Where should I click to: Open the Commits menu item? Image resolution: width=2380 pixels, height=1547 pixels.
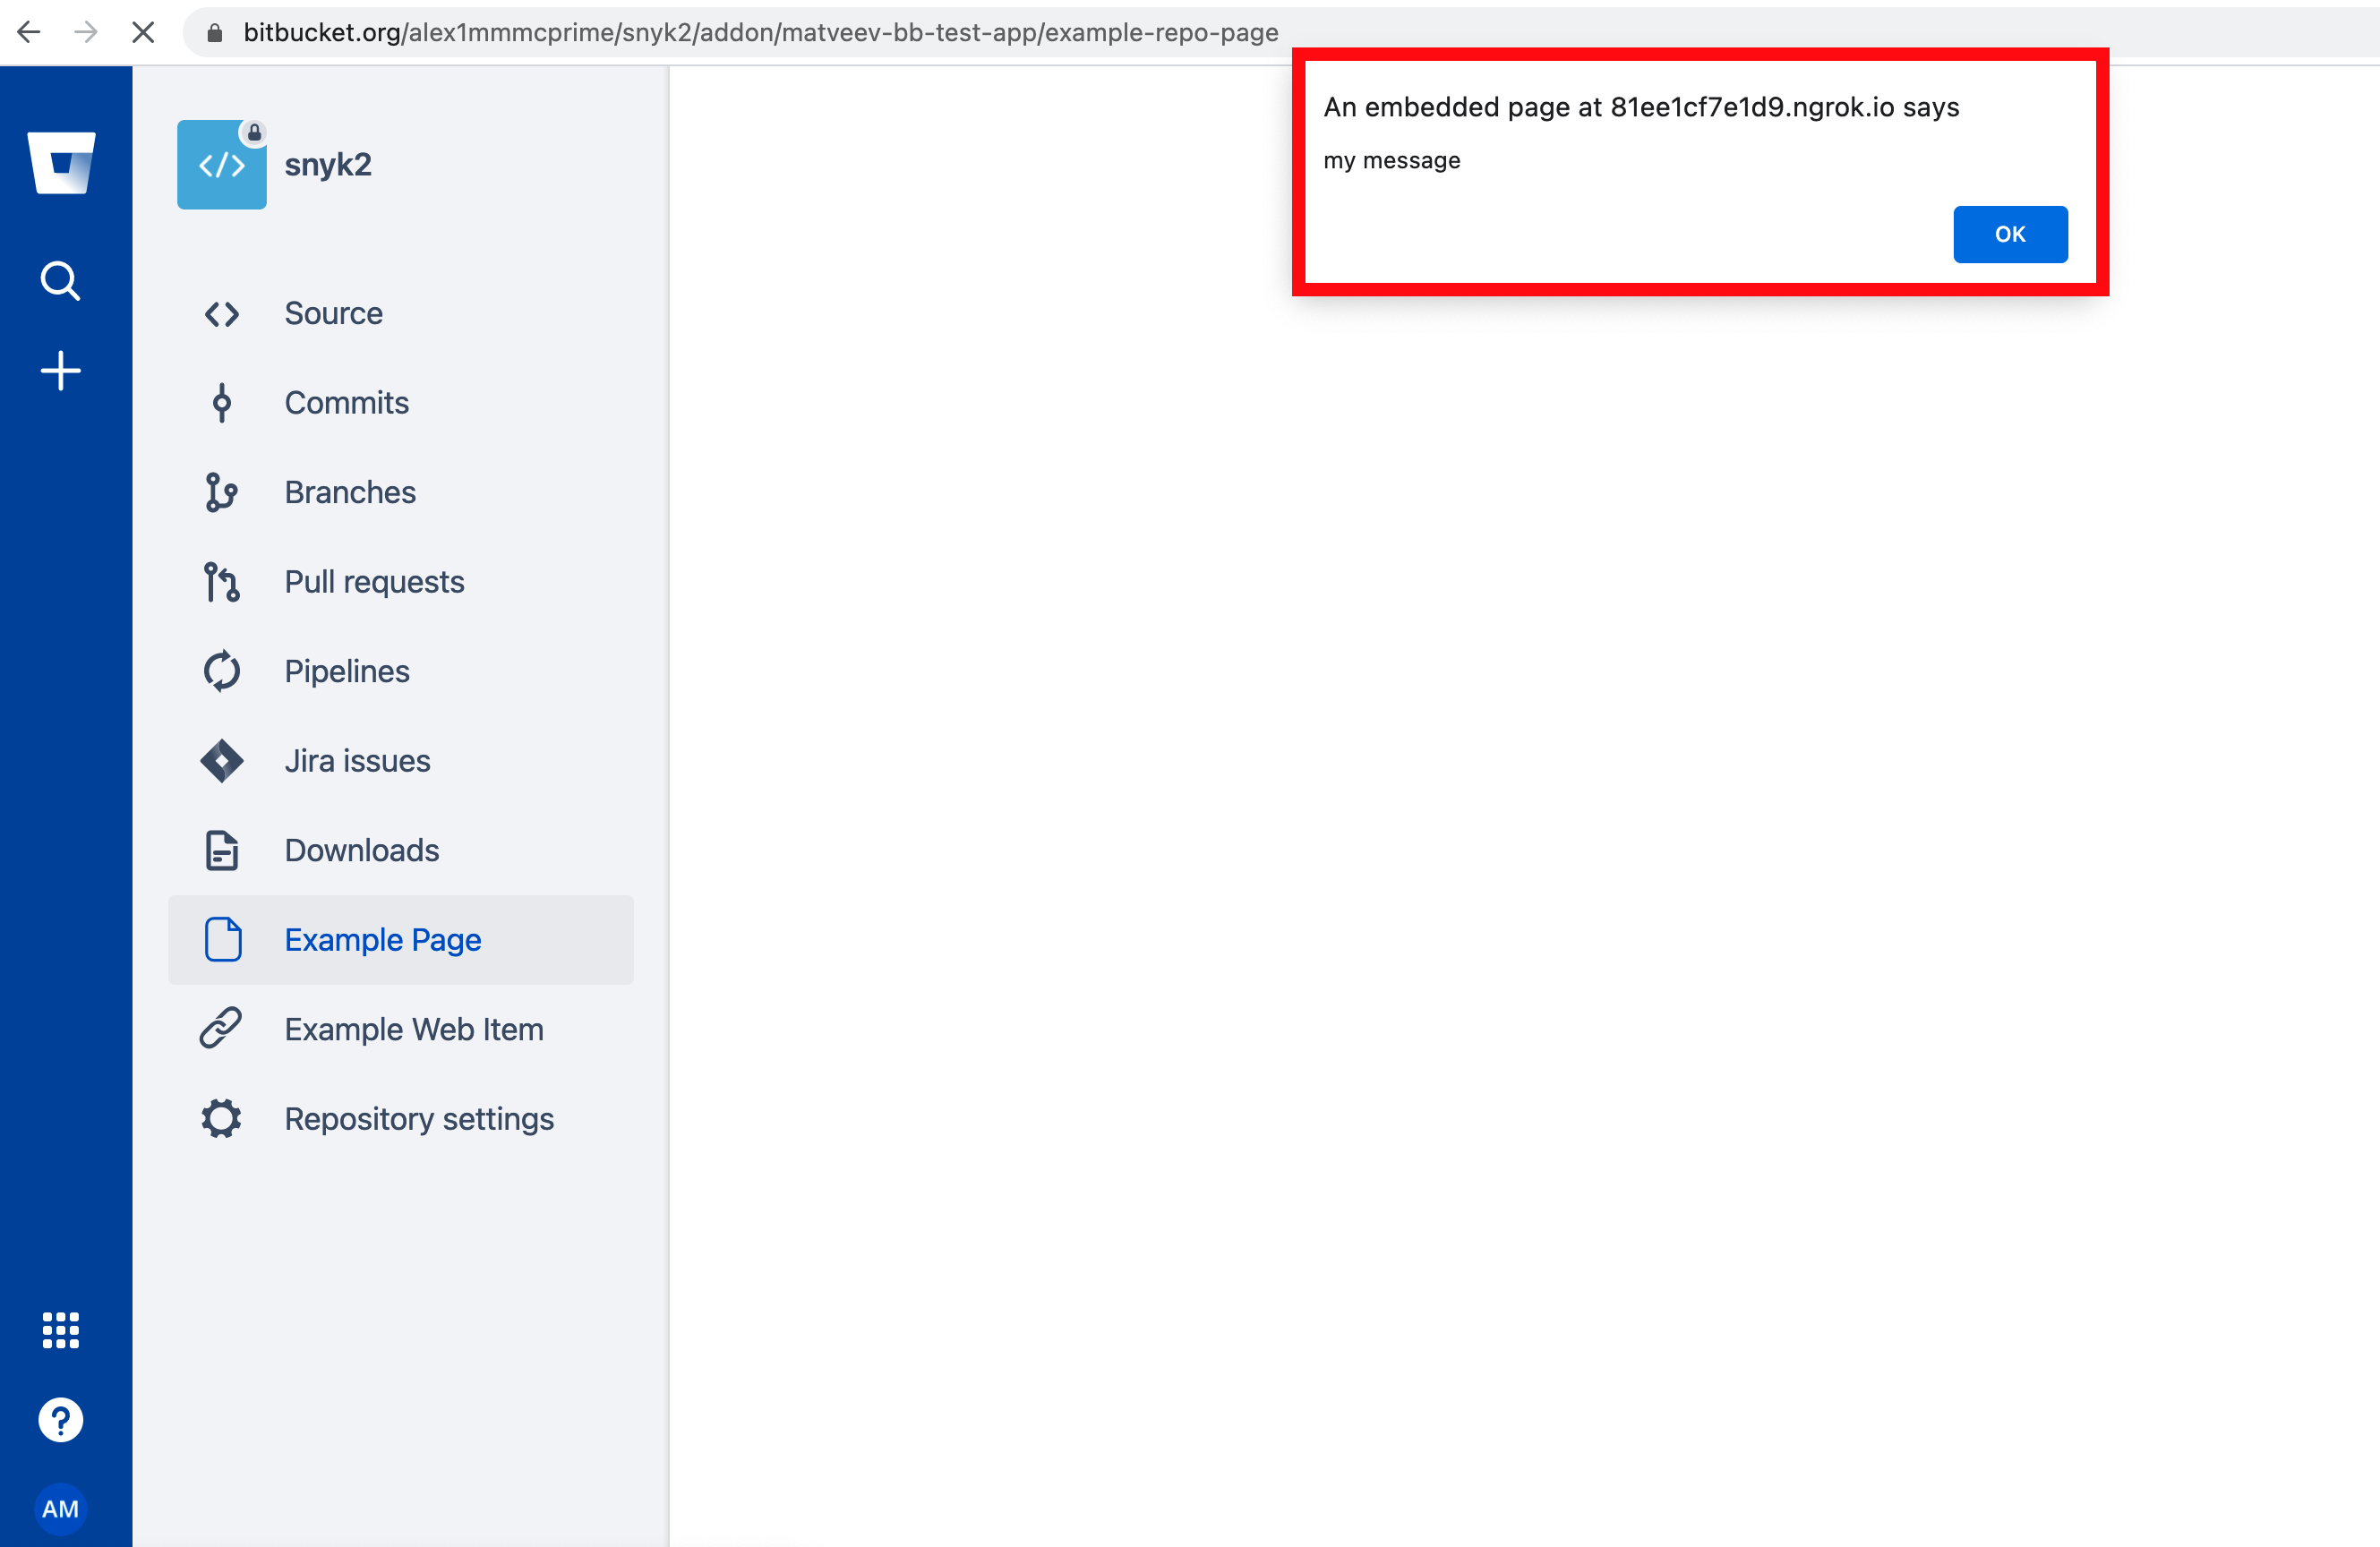coord(401,403)
